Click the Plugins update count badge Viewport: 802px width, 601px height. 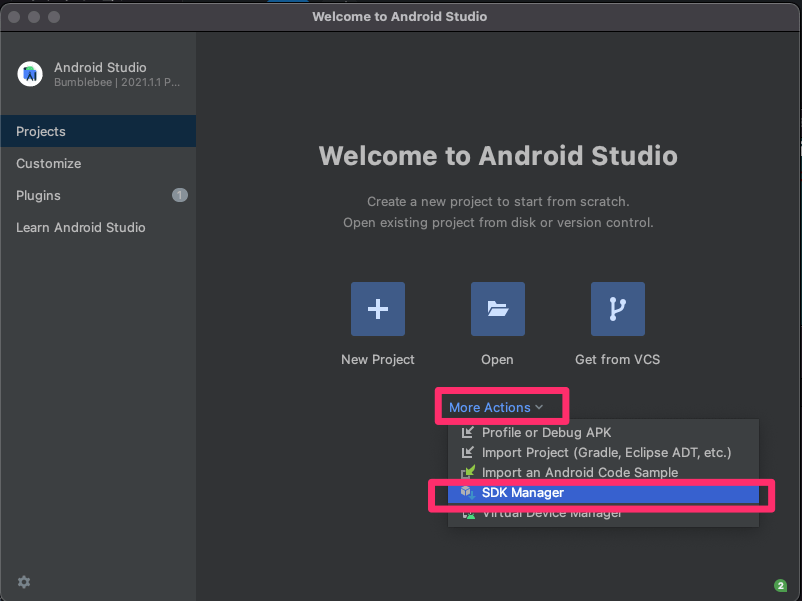click(180, 195)
